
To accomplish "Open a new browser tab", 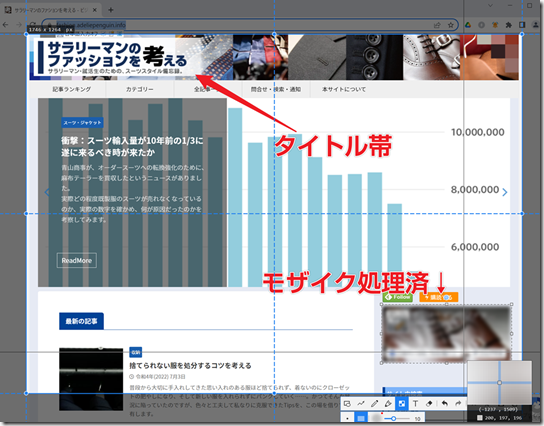I will [111, 10].
